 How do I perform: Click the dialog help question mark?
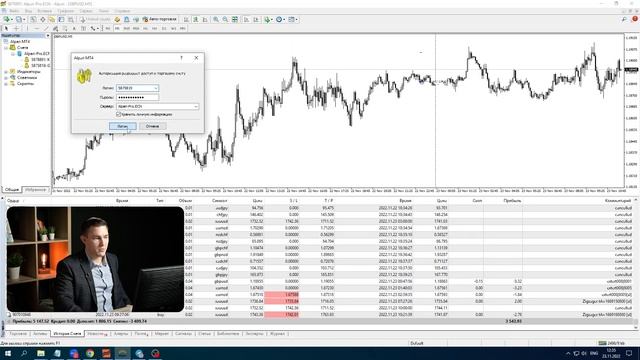pos(182,58)
